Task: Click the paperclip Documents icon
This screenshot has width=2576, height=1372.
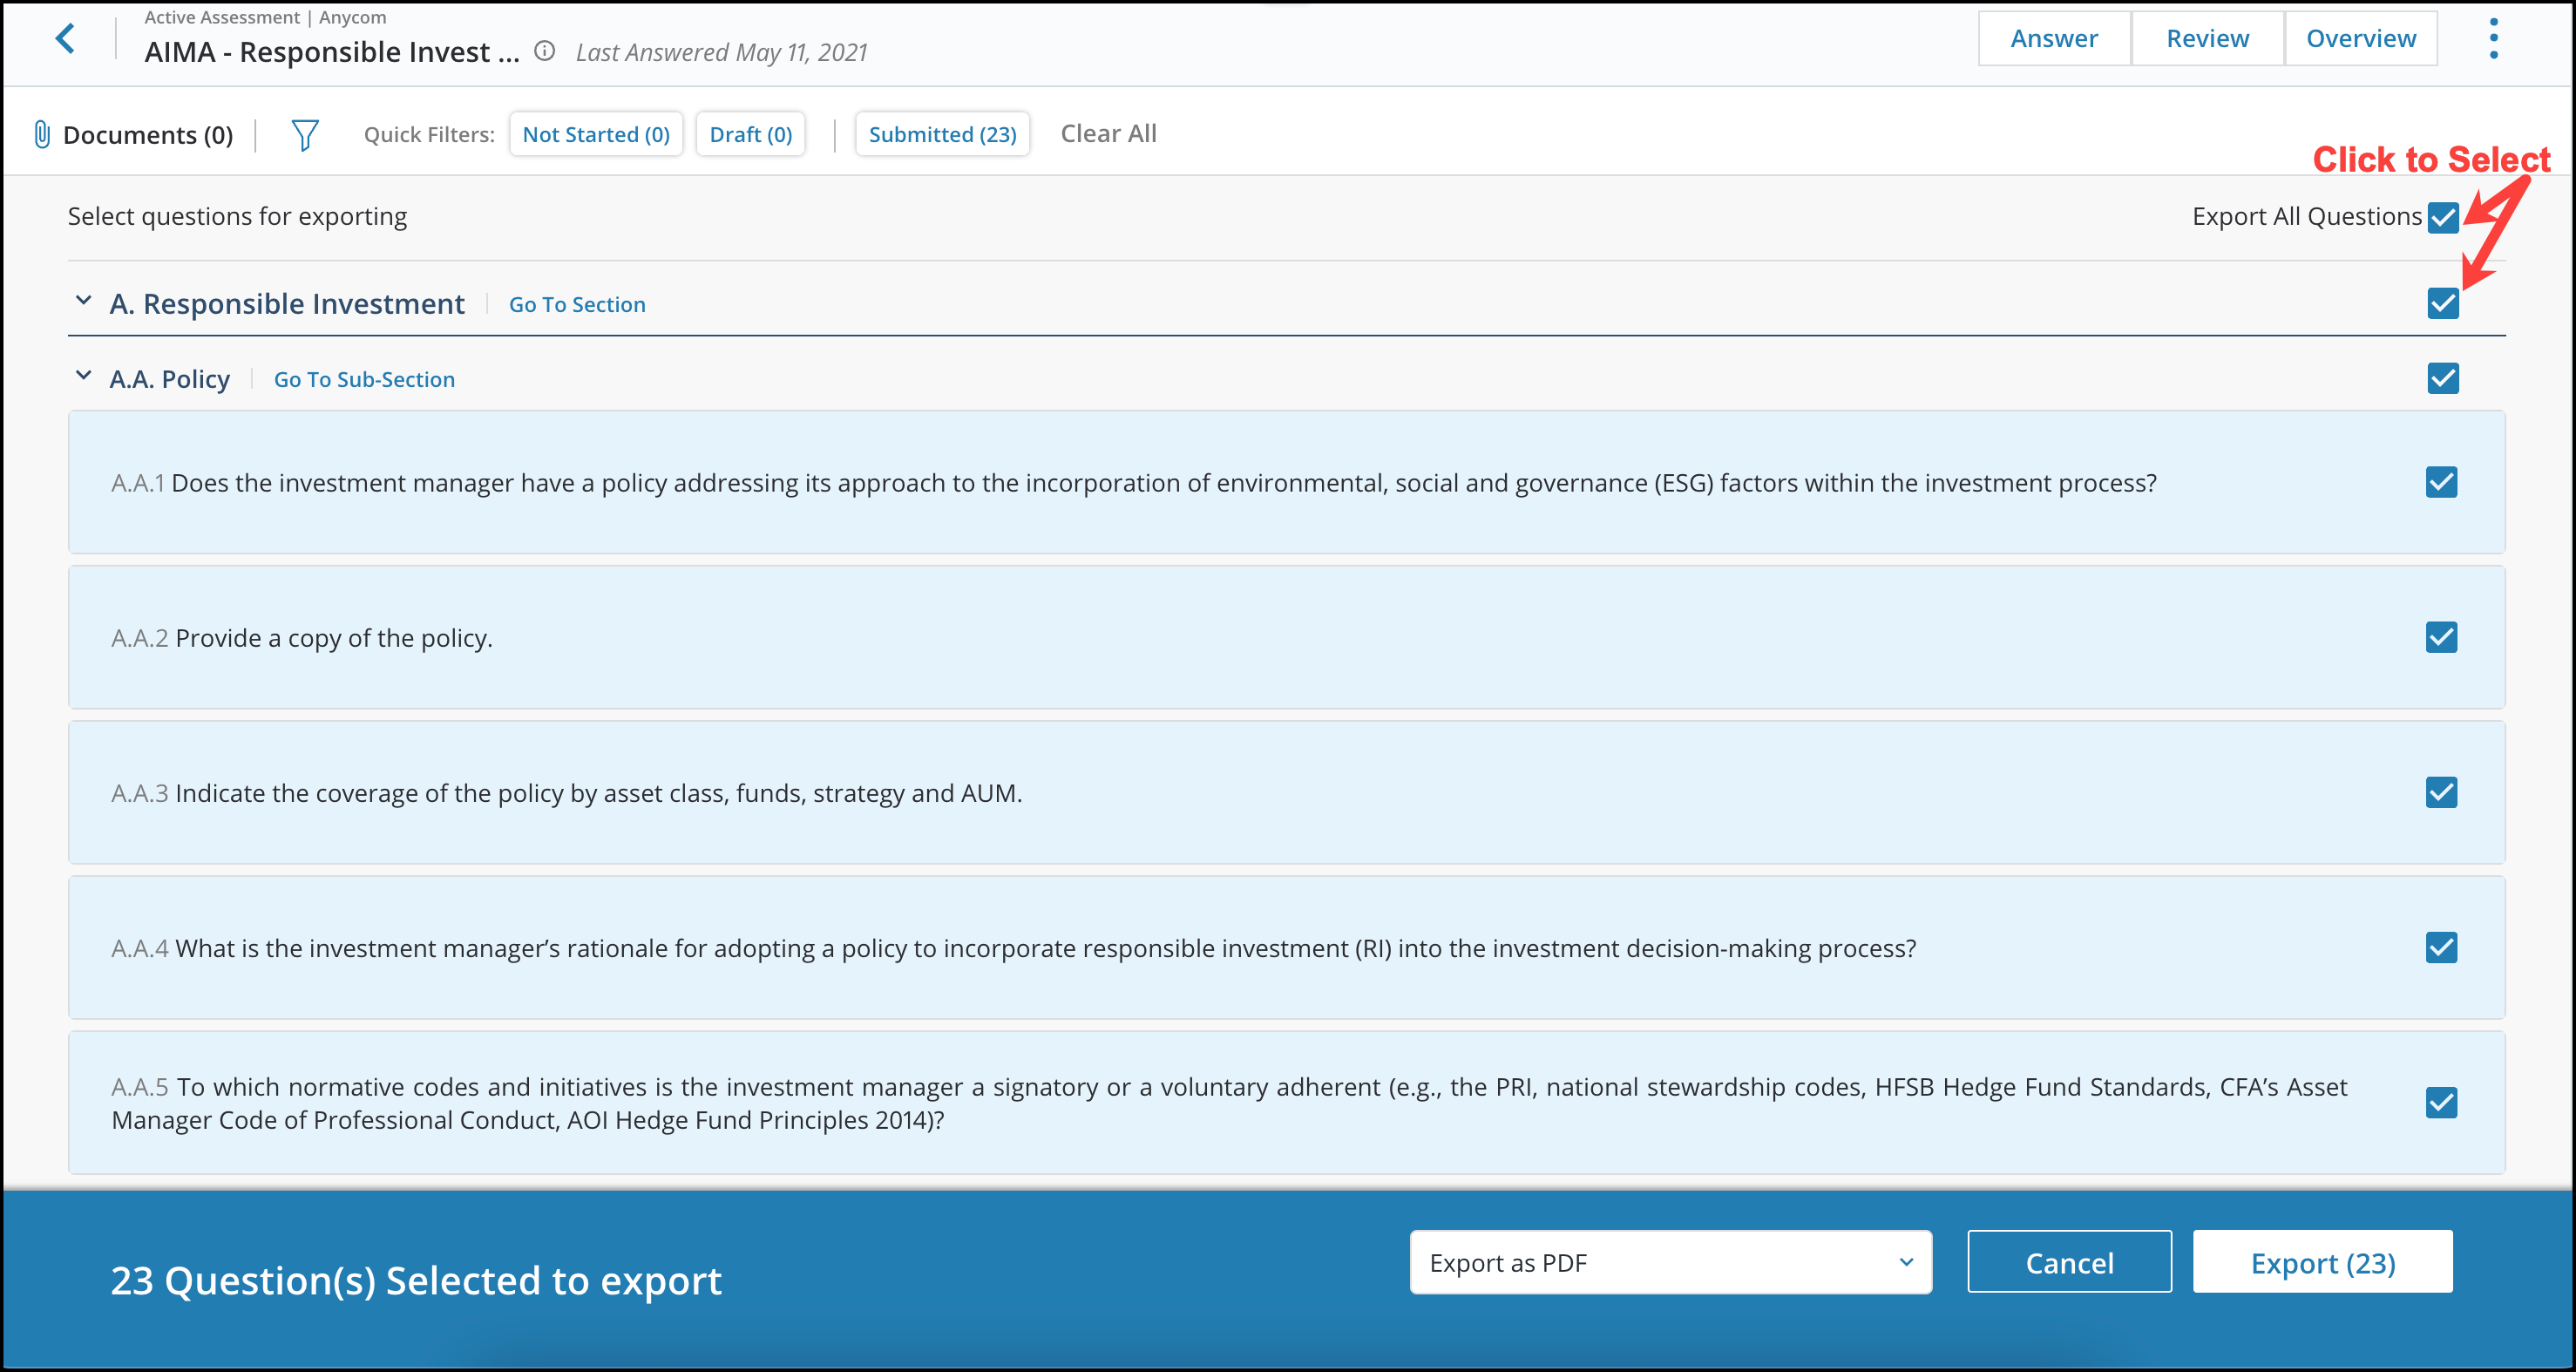Action: point(42,134)
